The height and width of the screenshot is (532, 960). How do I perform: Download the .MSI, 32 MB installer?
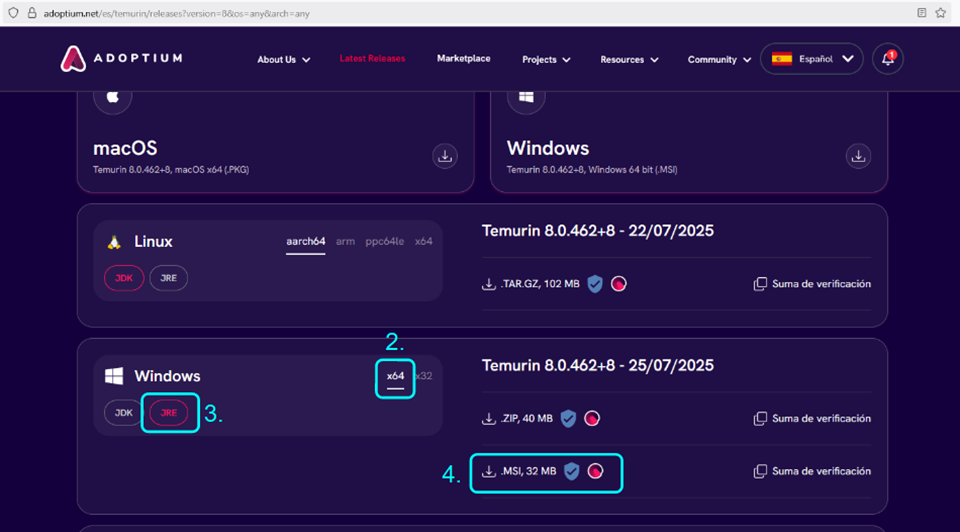(519, 471)
